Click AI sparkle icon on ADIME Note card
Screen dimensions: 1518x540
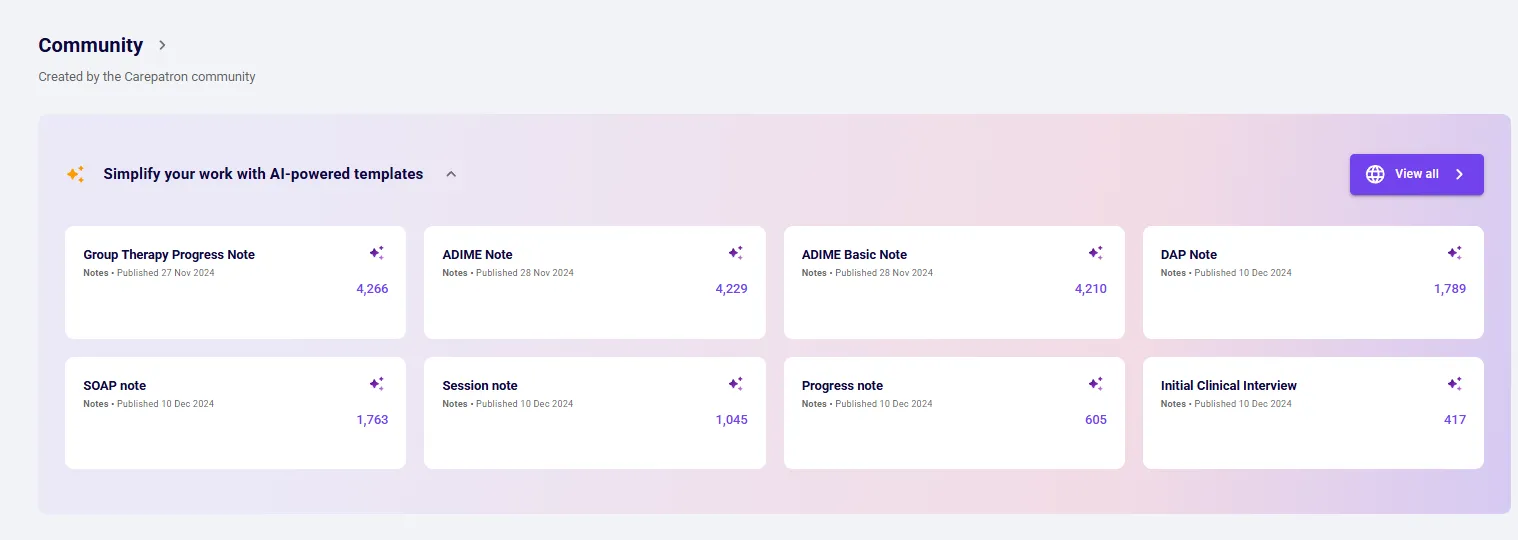(735, 253)
